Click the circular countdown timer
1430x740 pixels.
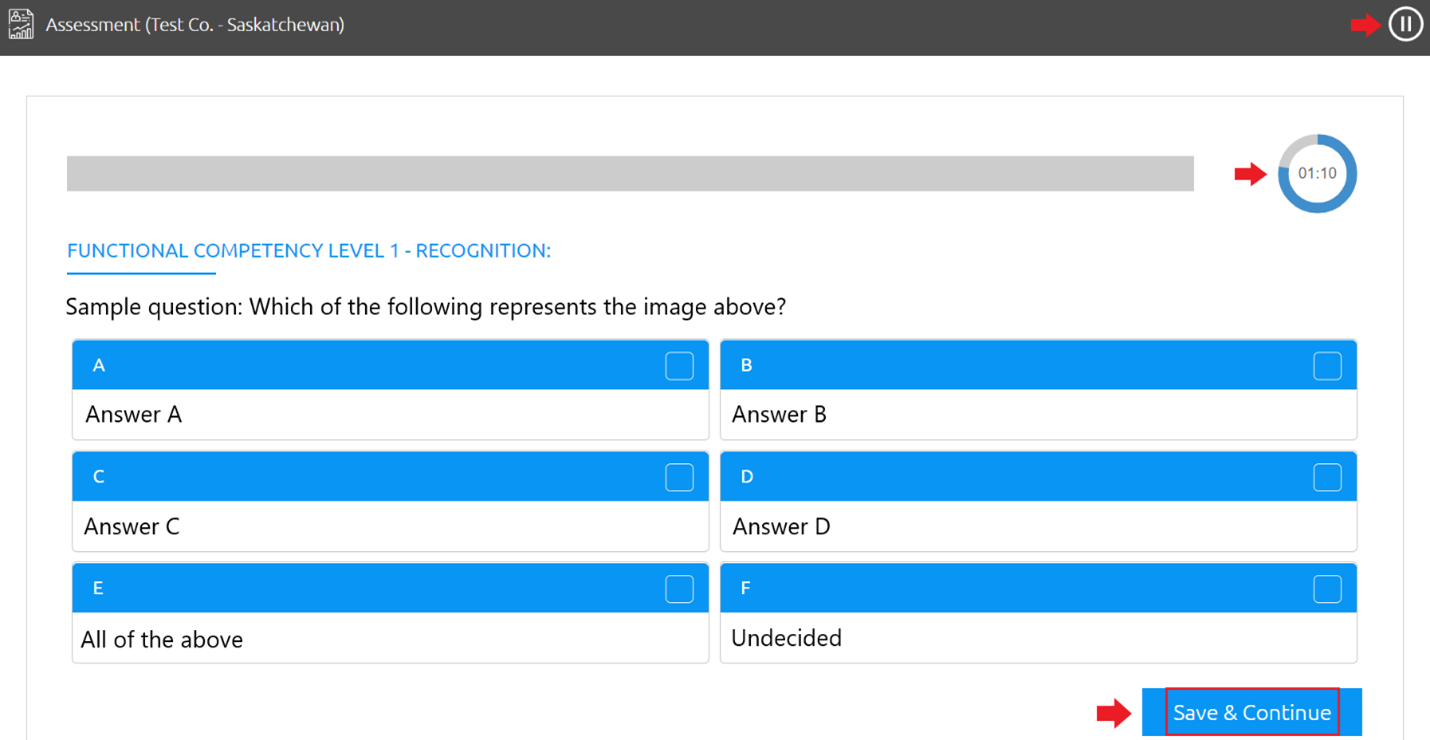(1317, 173)
